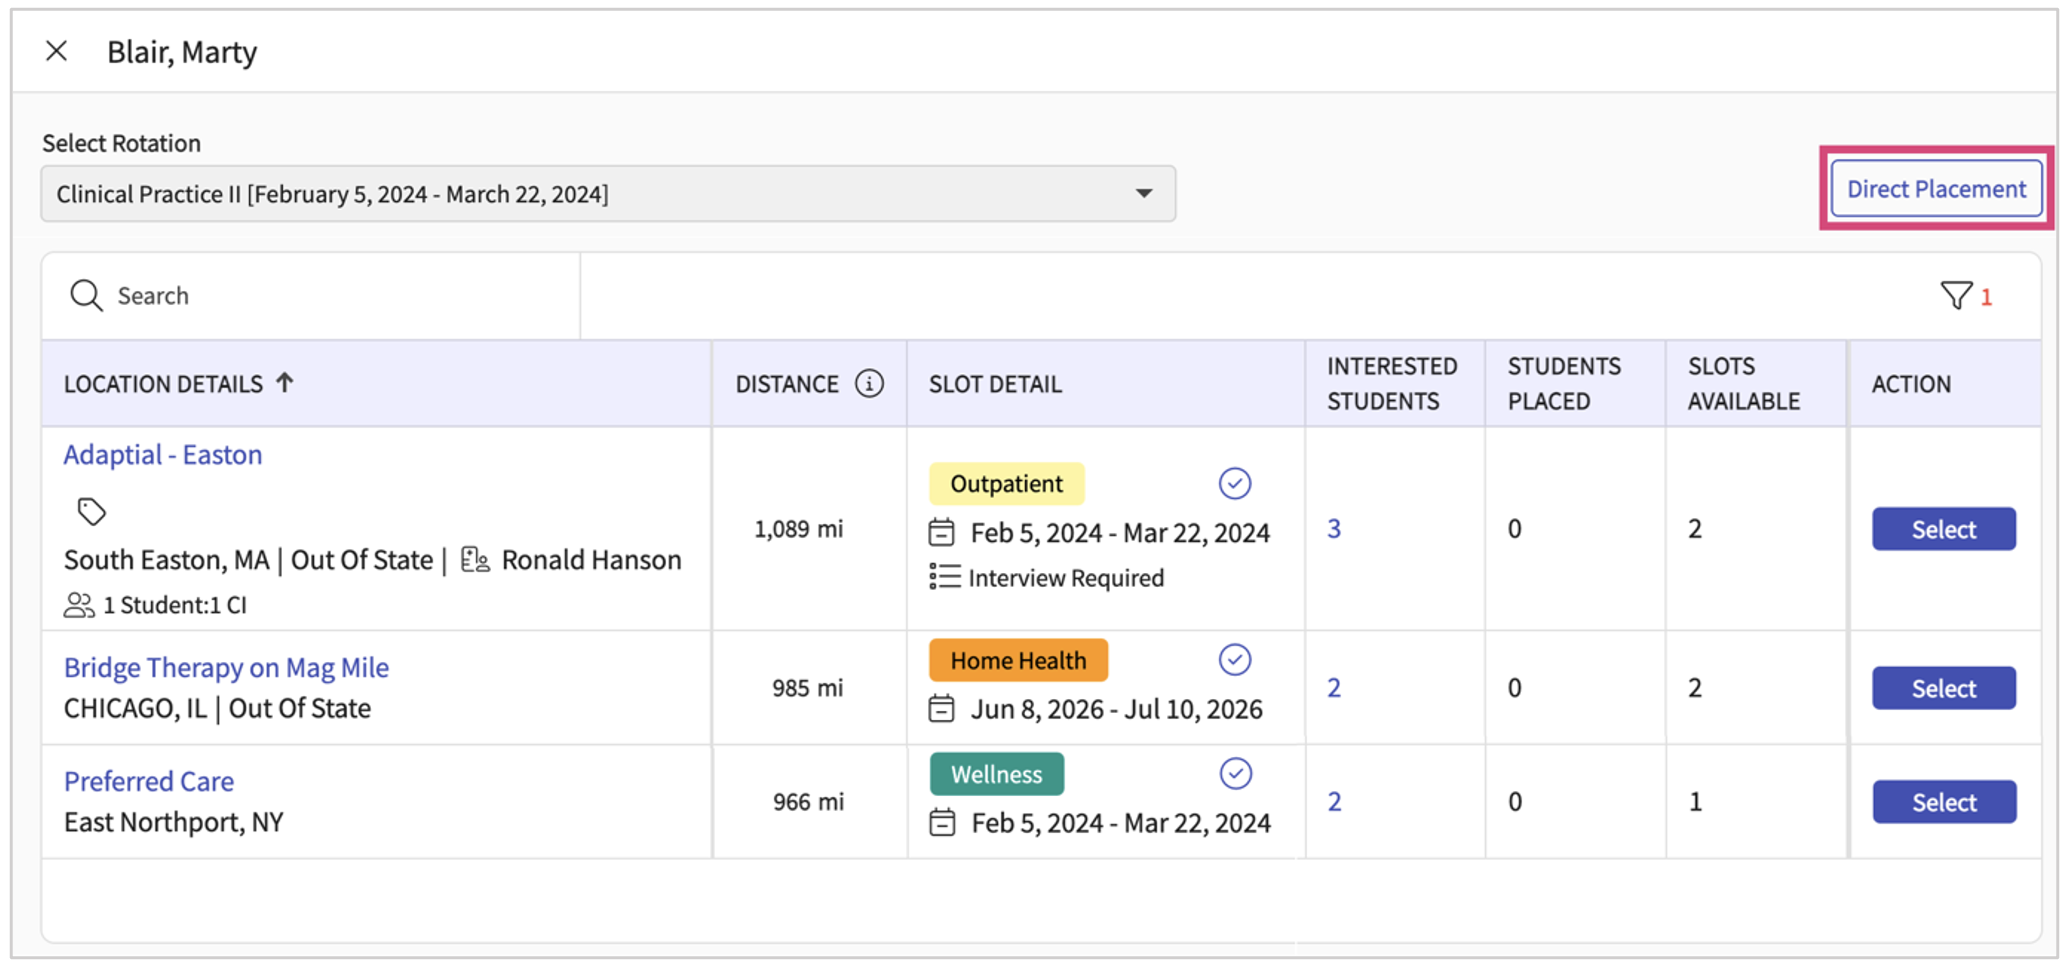The width and height of the screenshot is (2072, 968).
Task: Click the Distance info icon
Action: [869, 384]
